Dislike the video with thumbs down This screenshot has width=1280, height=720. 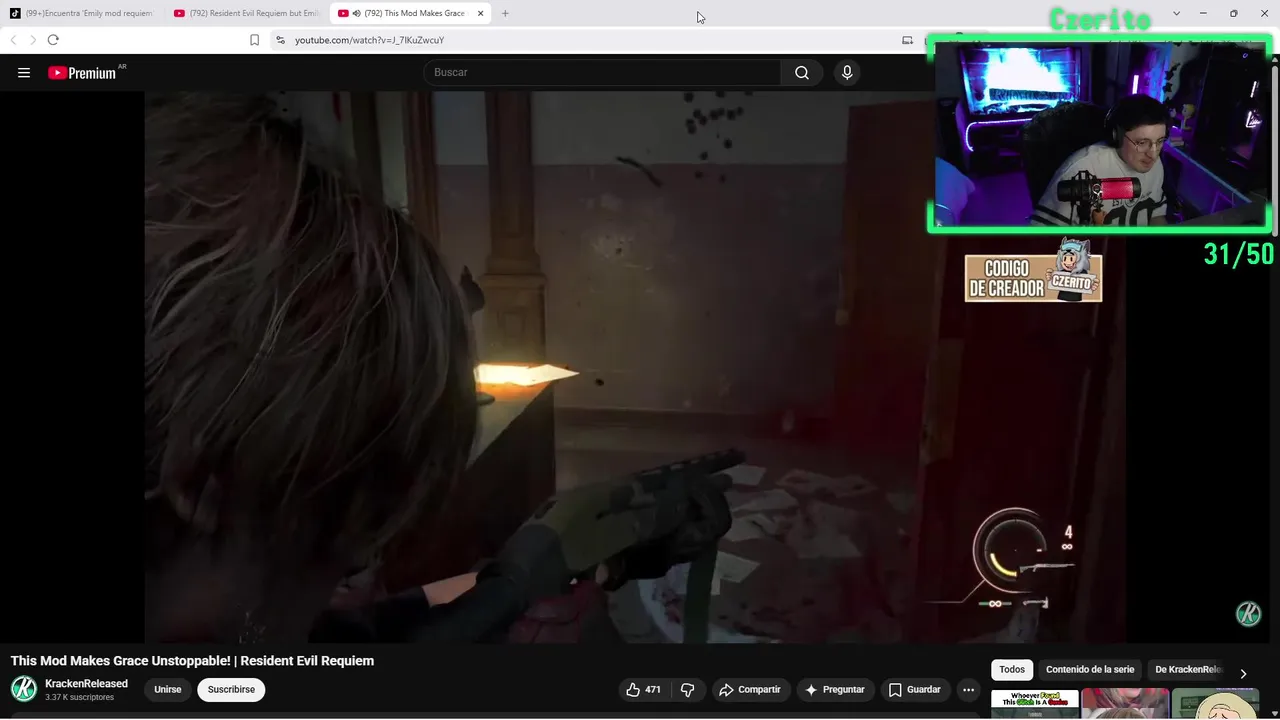pyautogui.click(x=687, y=689)
